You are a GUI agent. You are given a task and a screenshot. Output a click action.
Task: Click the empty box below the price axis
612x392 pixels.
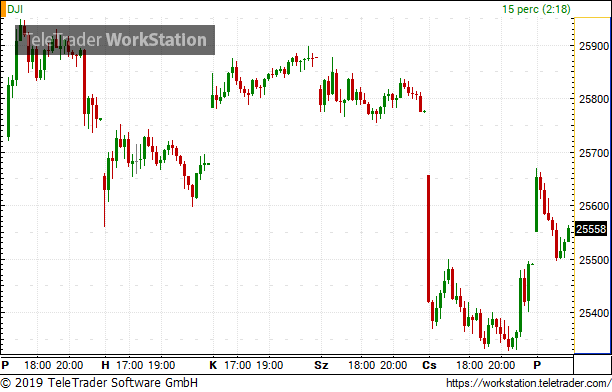pos(592,364)
